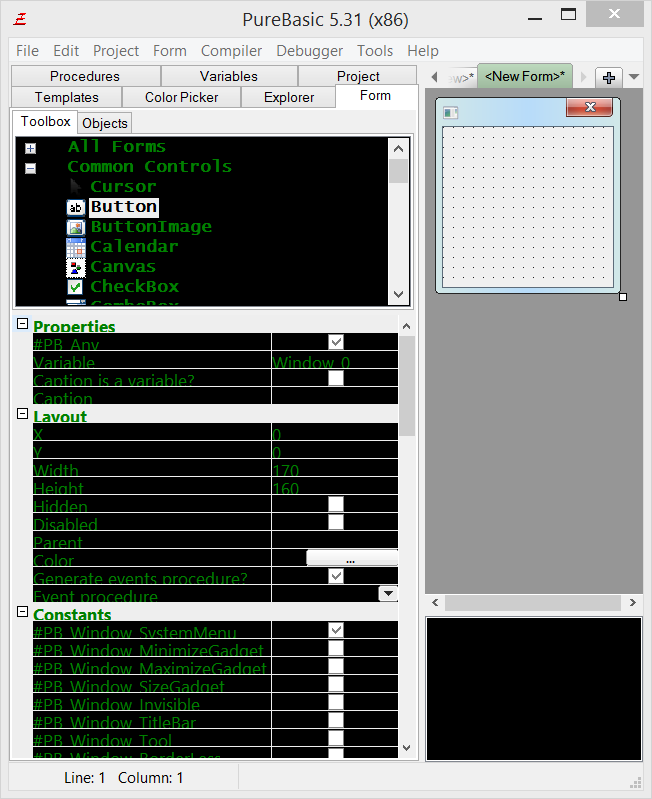The height and width of the screenshot is (799, 652).
Task: Select the CheckBox control icon
Action: 76,287
